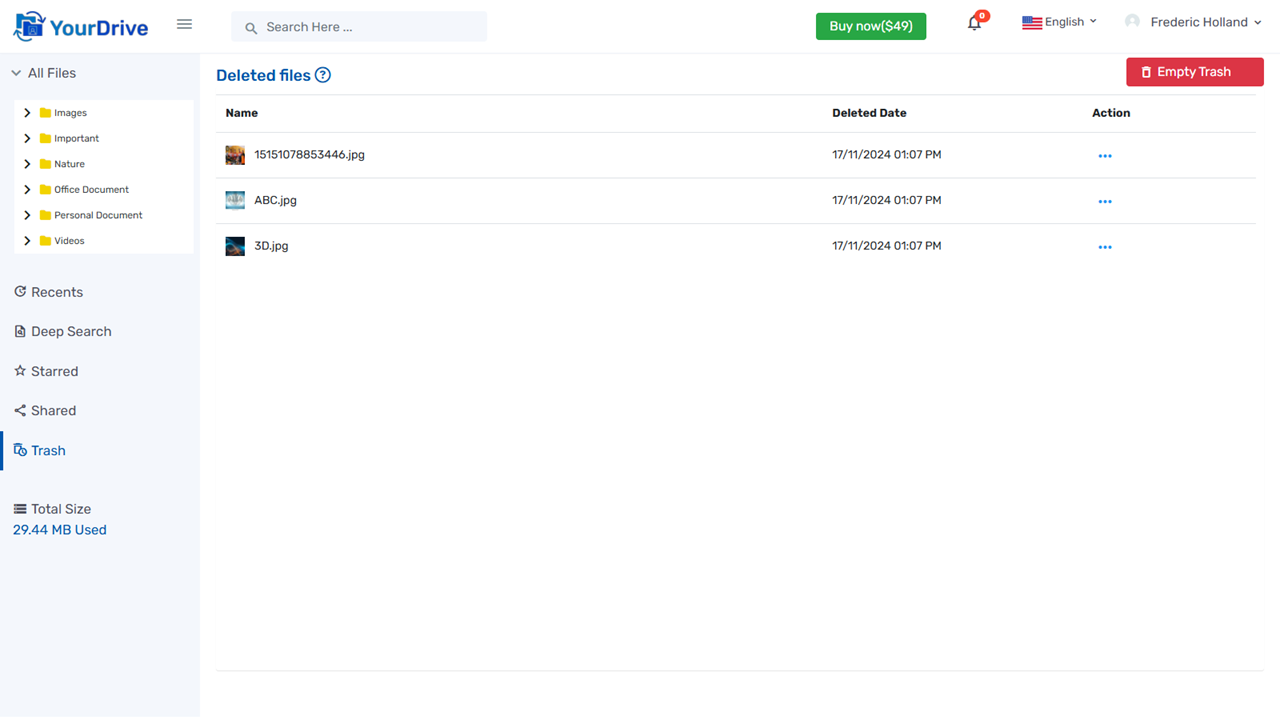
Task: Click the Shared files icon
Action: [17, 410]
